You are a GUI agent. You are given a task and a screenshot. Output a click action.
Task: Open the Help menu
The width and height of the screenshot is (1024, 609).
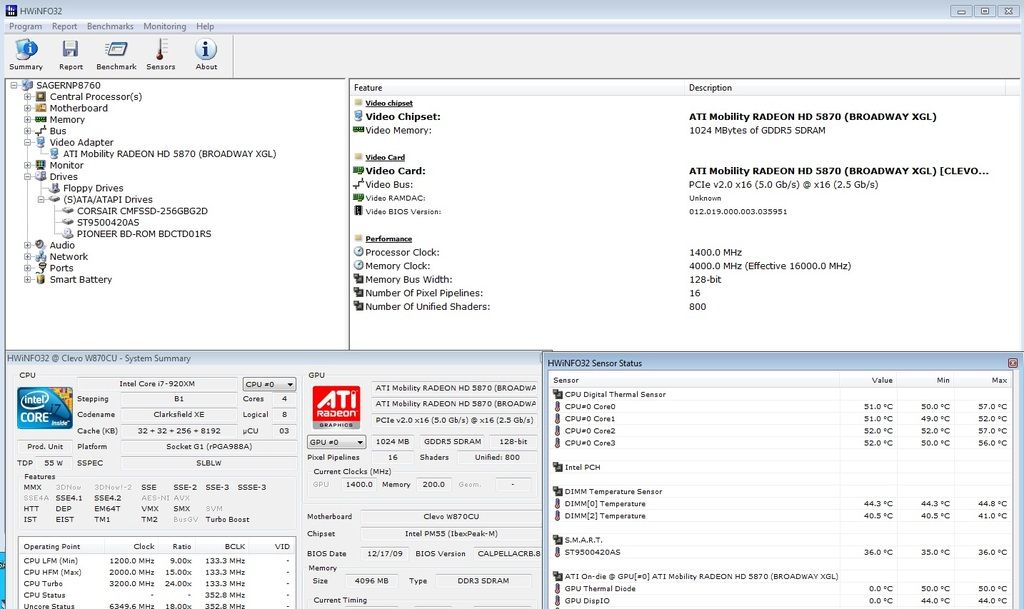pos(205,26)
